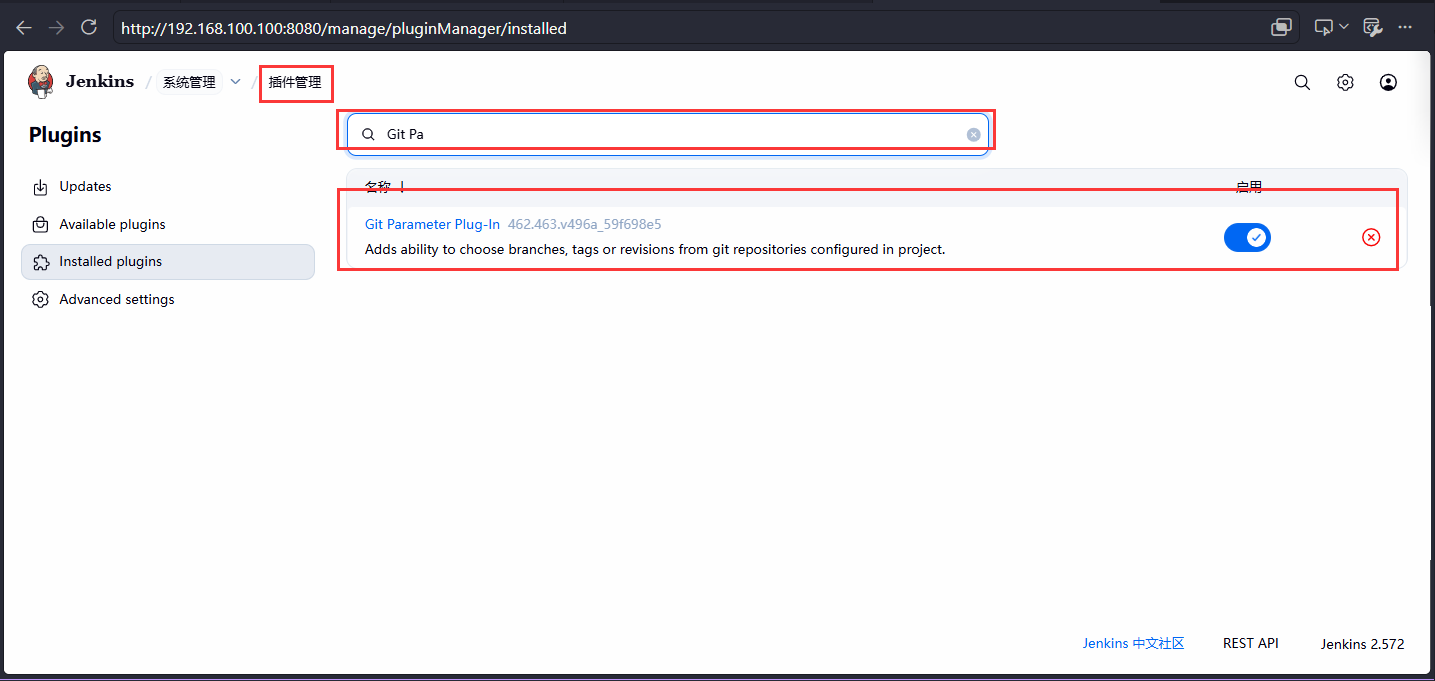This screenshot has width=1435, height=681.
Task: Click the 启用 column header
Action: 1249,187
